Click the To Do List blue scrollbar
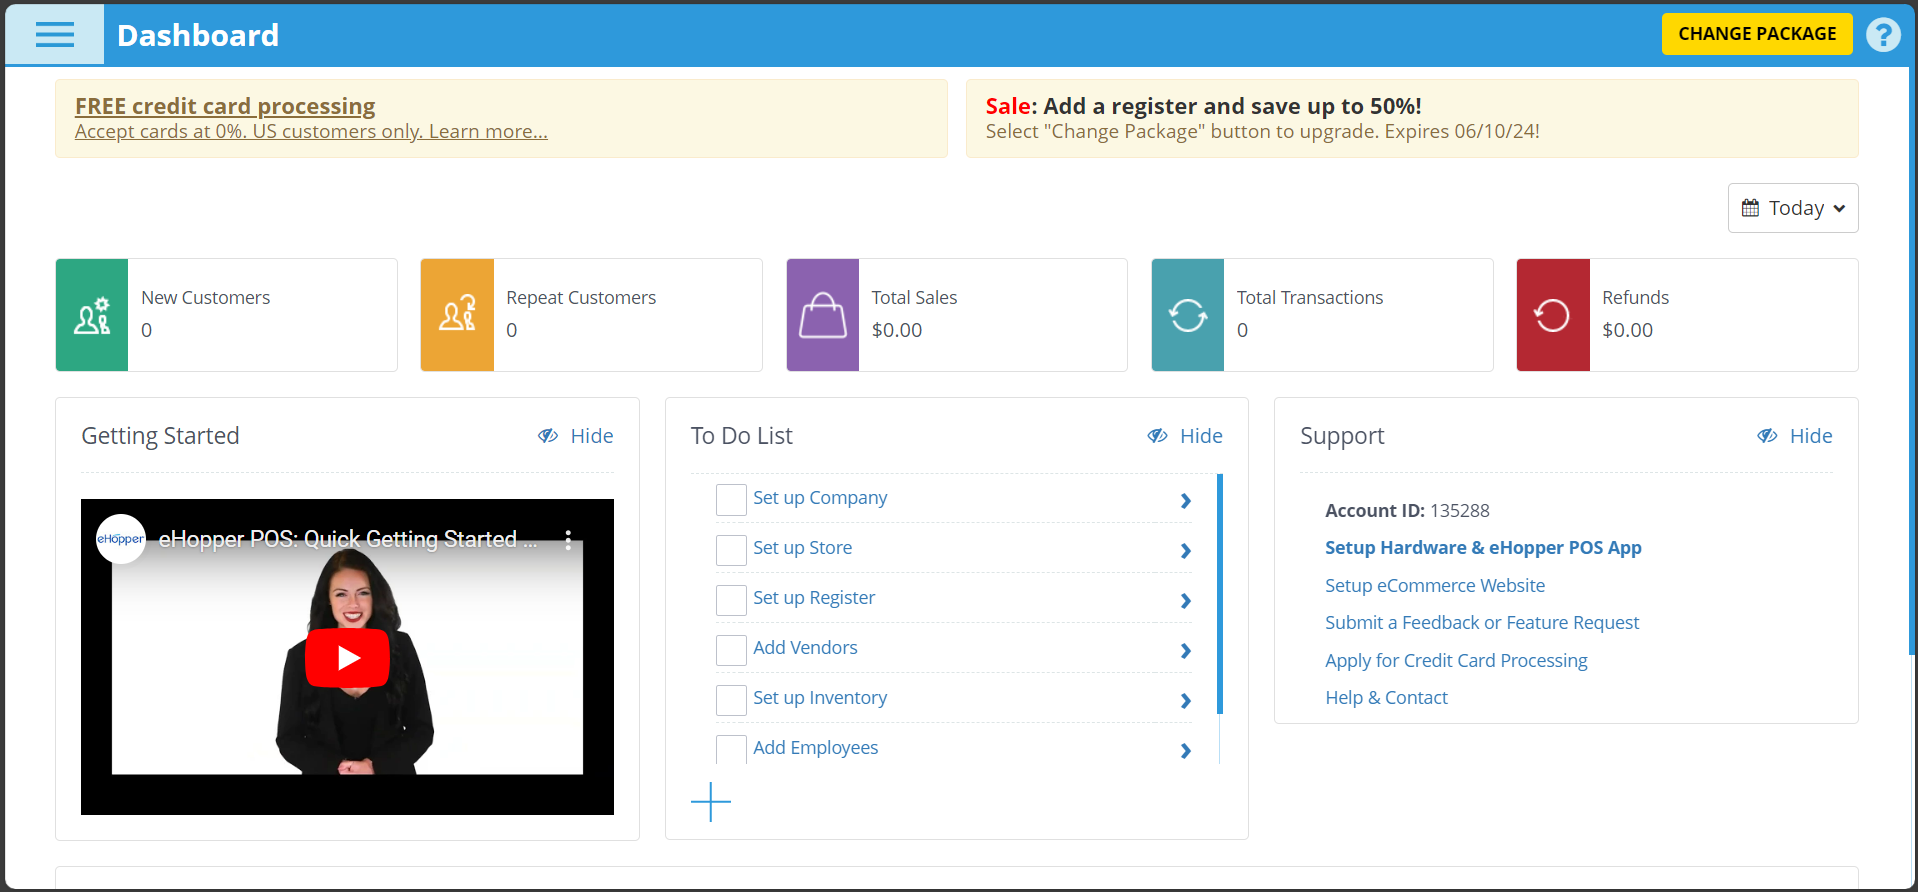 [x=1220, y=594]
